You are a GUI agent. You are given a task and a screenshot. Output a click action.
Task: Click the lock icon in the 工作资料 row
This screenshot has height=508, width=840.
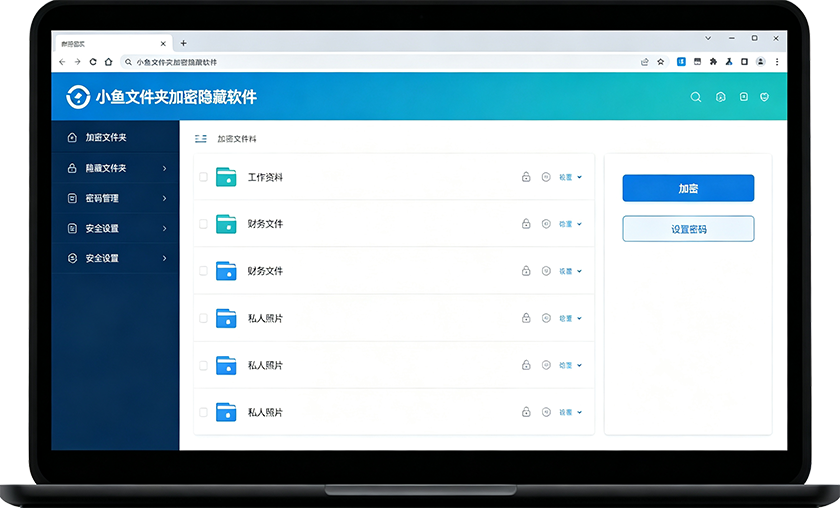pyautogui.click(x=526, y=177)
